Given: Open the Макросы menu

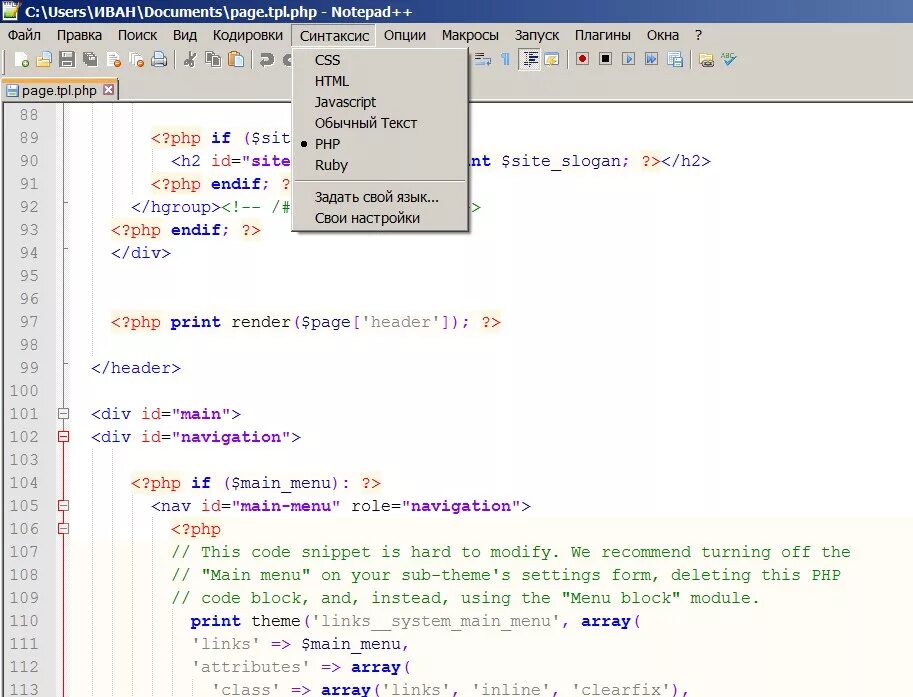Looking at the screenshot, I should point(470,36).
